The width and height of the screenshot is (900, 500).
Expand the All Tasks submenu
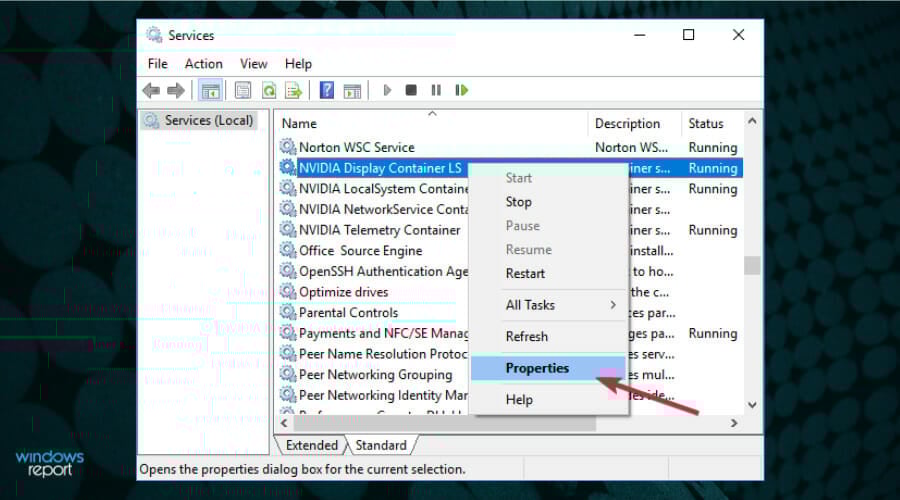pos(549,305)
